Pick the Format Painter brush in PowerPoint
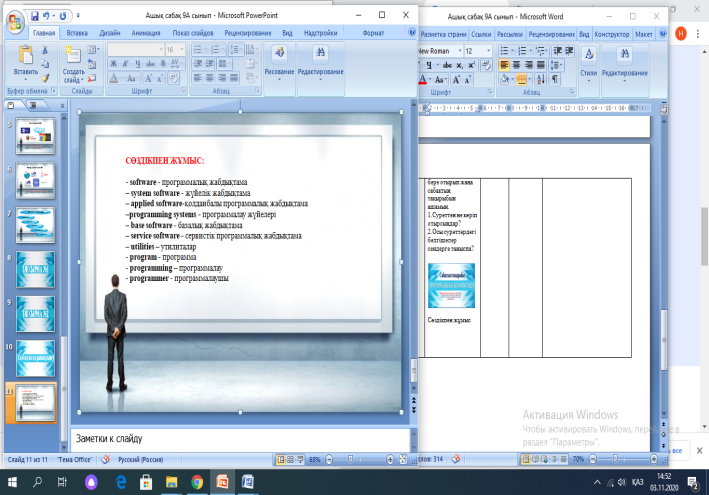Image resolution: width=709 pixels, height=495 pixels. pos(45,78)
